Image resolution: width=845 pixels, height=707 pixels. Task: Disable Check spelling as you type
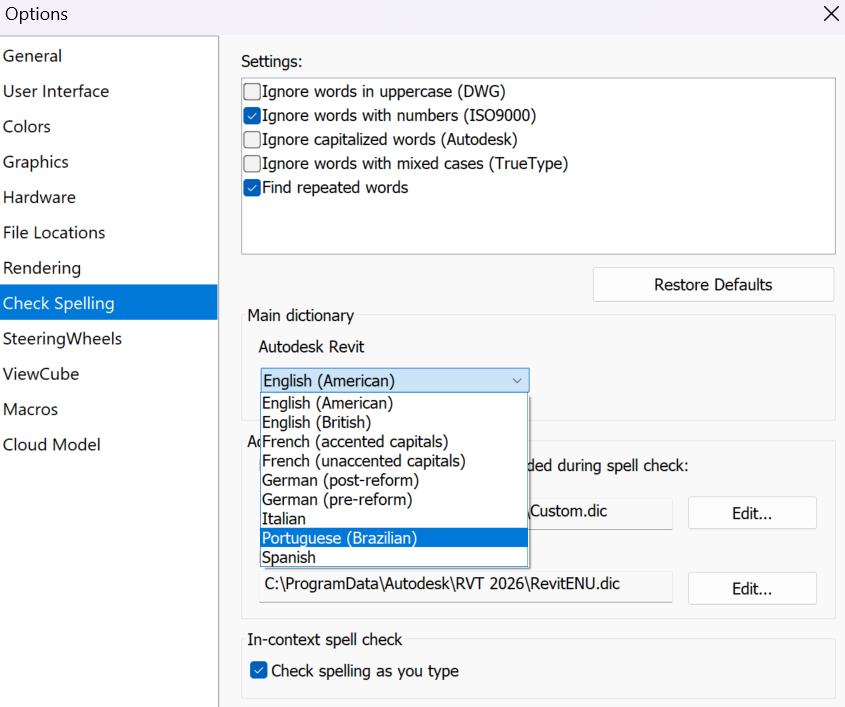(258, 671)
